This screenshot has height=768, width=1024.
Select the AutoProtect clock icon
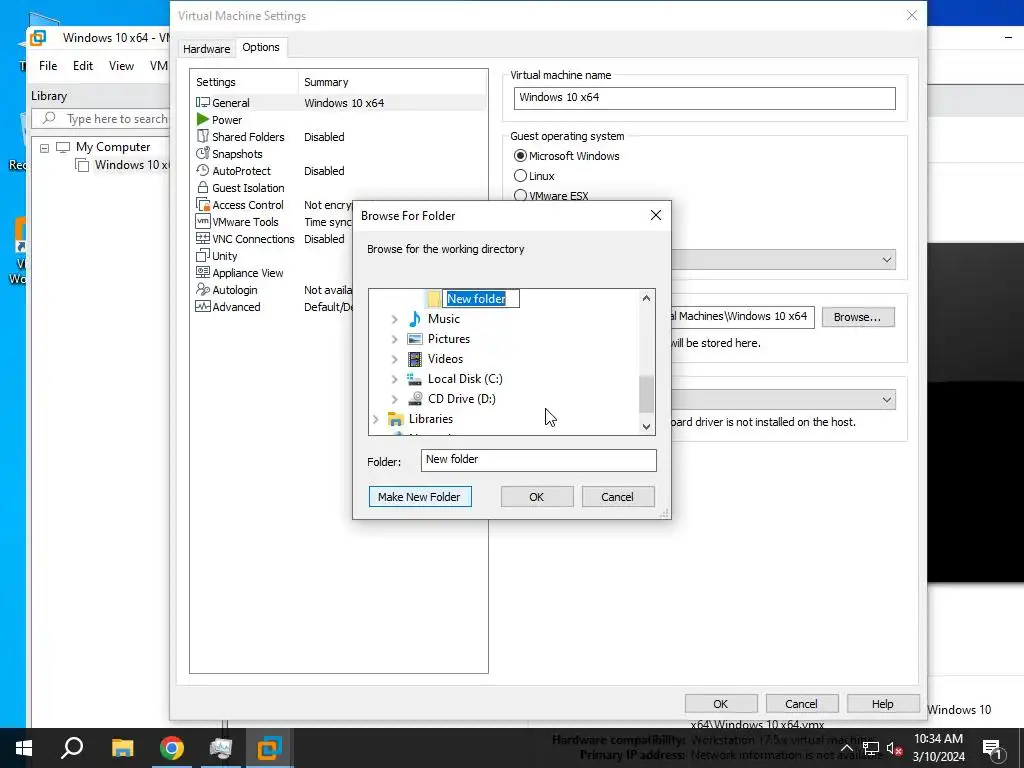tap(203, 170)
